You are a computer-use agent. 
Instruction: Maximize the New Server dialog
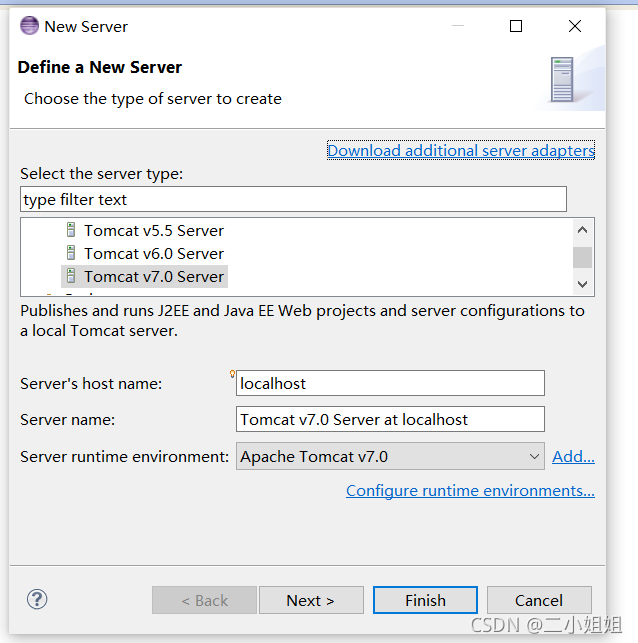[x=516, y=26]
